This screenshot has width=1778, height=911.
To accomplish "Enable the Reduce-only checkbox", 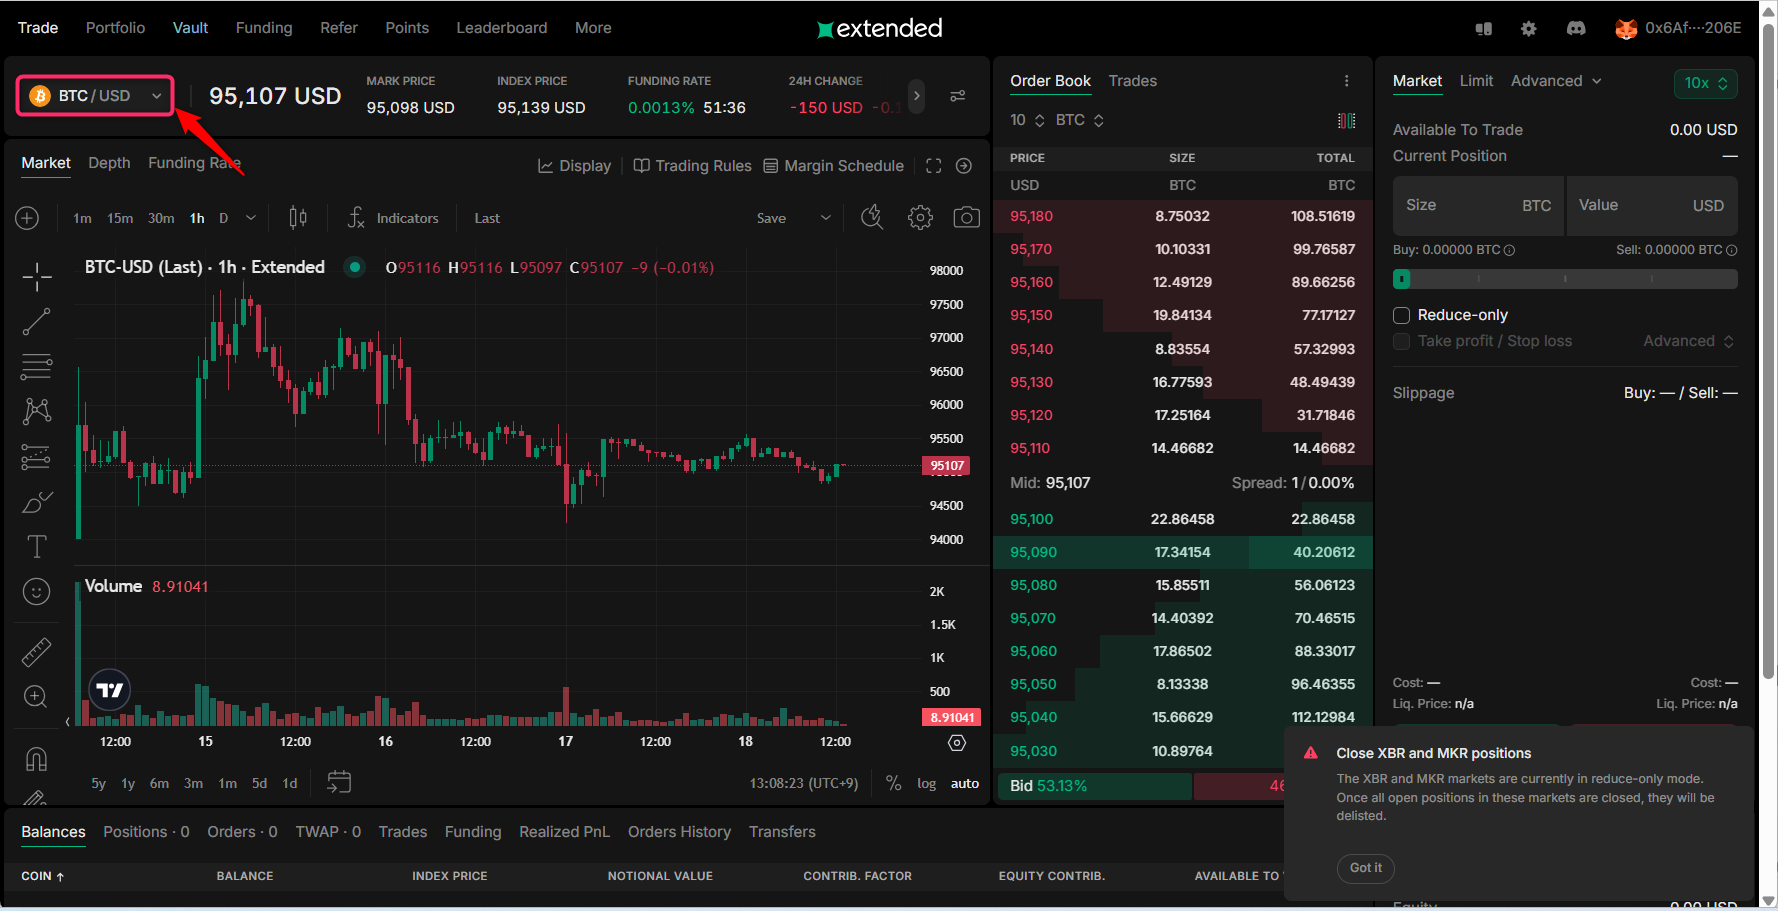I will tap(1401, 315).
